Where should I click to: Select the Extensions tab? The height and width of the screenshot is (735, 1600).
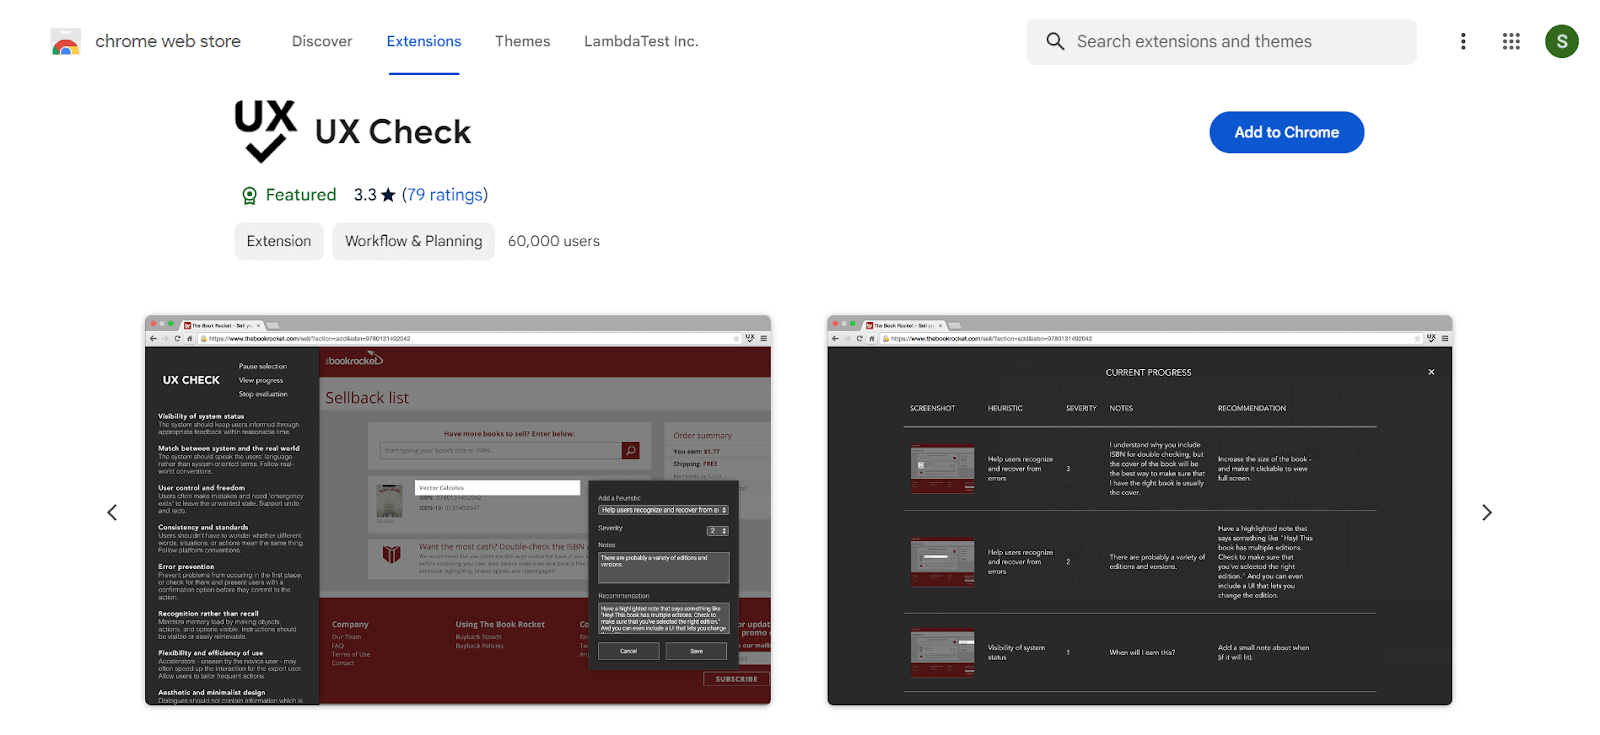(424, 41)
